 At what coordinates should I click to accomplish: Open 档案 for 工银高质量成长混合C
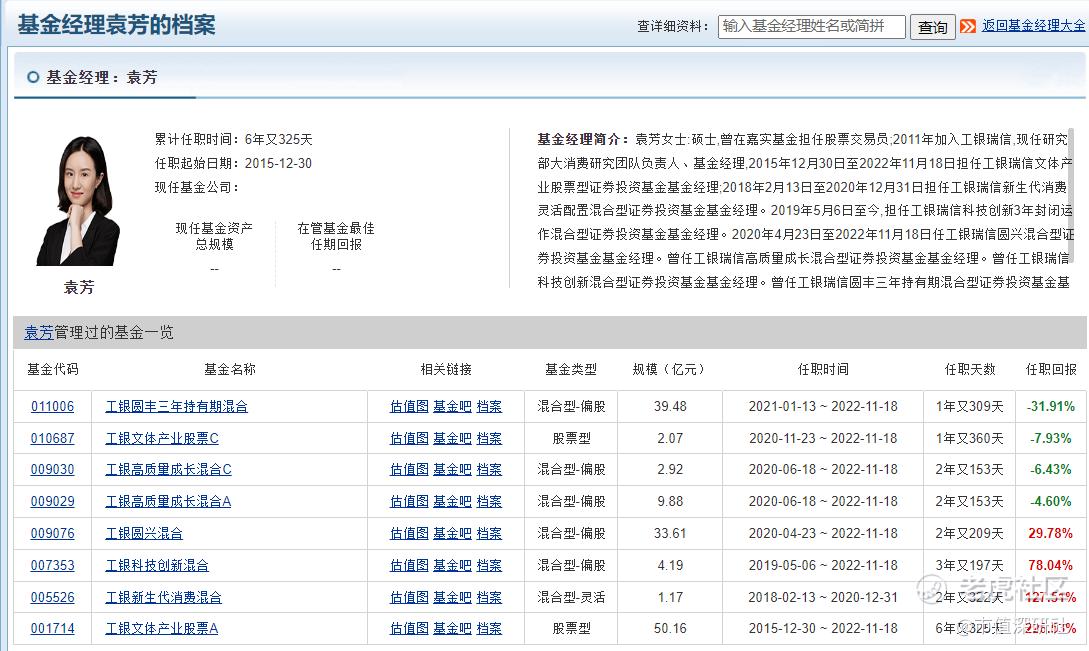click(x=489, y=470)
